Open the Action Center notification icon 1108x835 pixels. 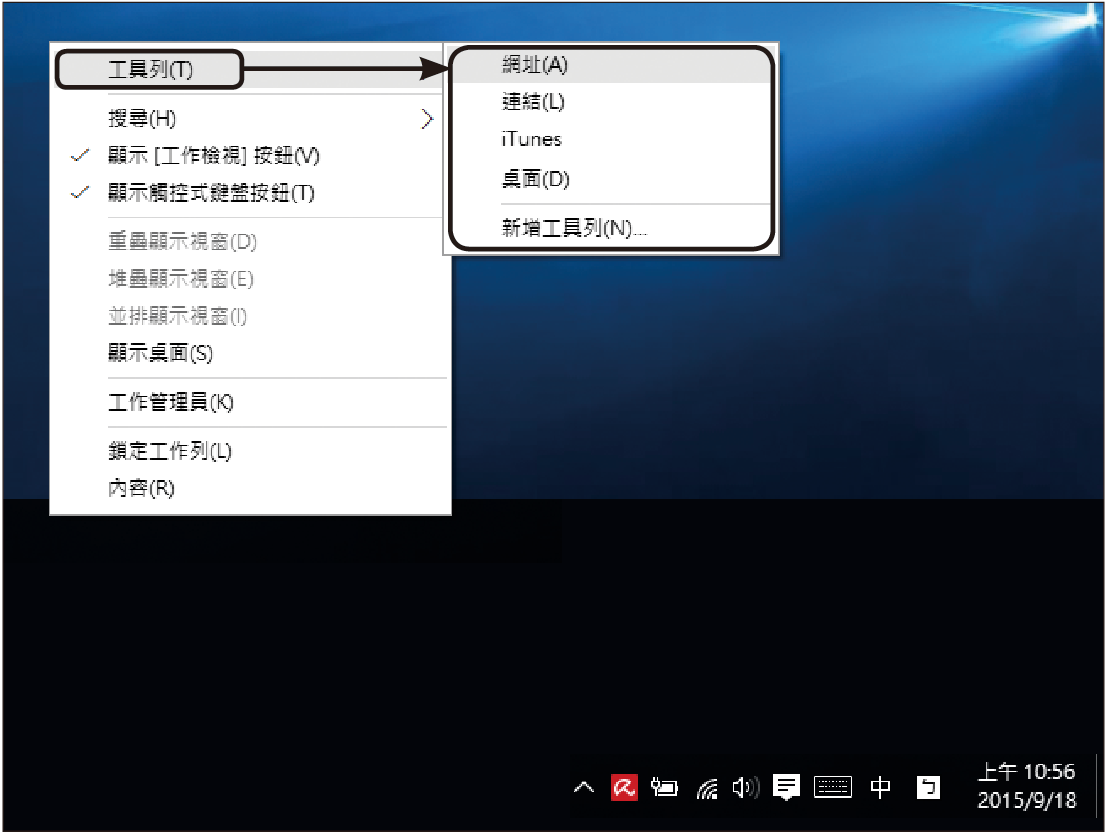point(786,787)
